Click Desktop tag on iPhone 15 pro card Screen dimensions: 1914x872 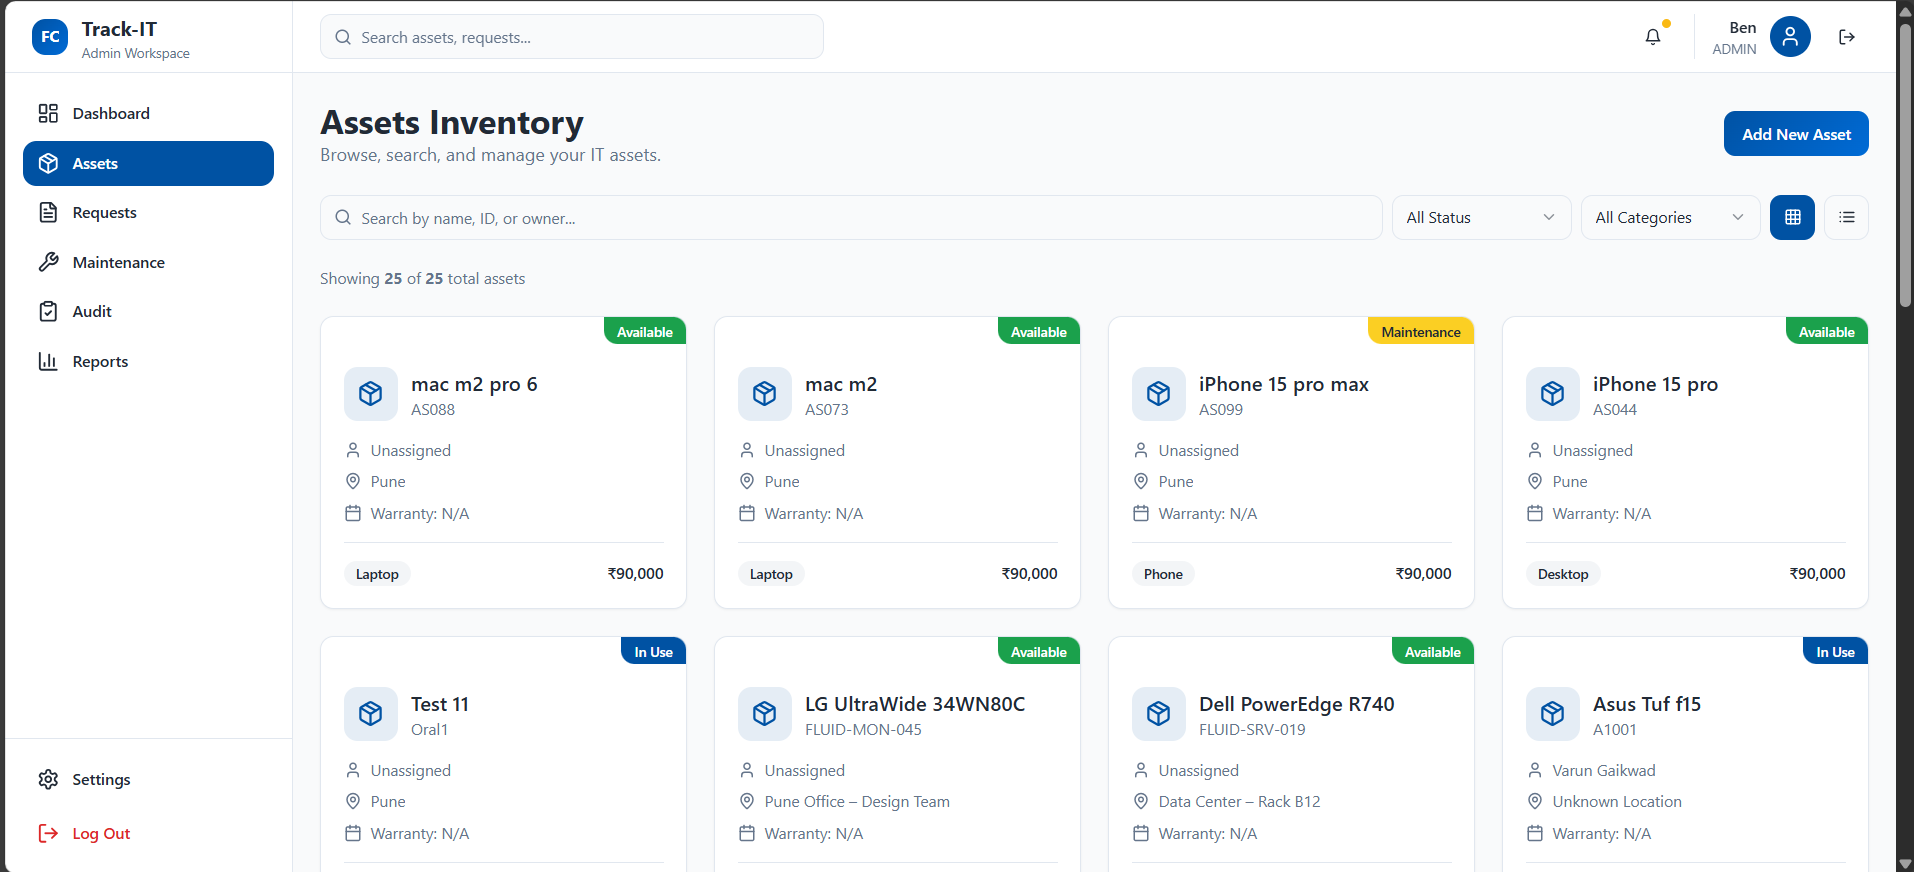tap(1563, 574)
